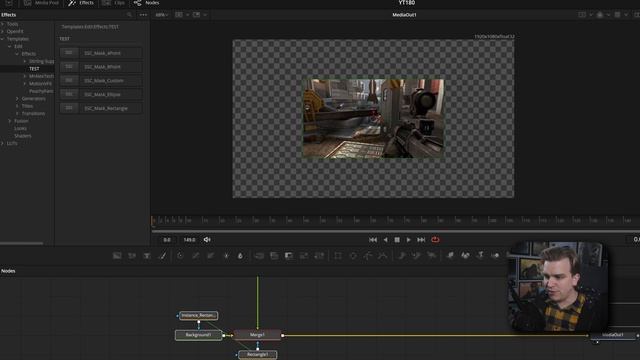Add a Text3D tool from toolbar
Image resolution: width=640 pixels, height=360 pixels.
point(480,256)
